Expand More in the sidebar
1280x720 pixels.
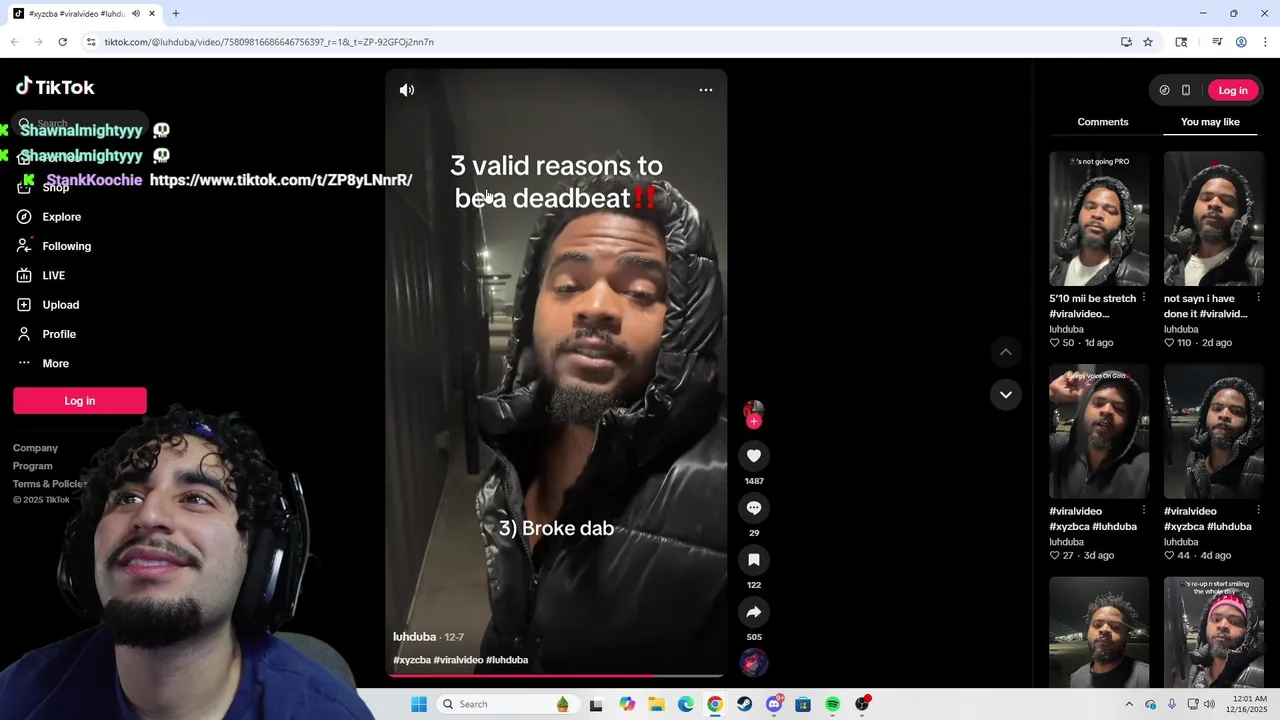(55, 364)
